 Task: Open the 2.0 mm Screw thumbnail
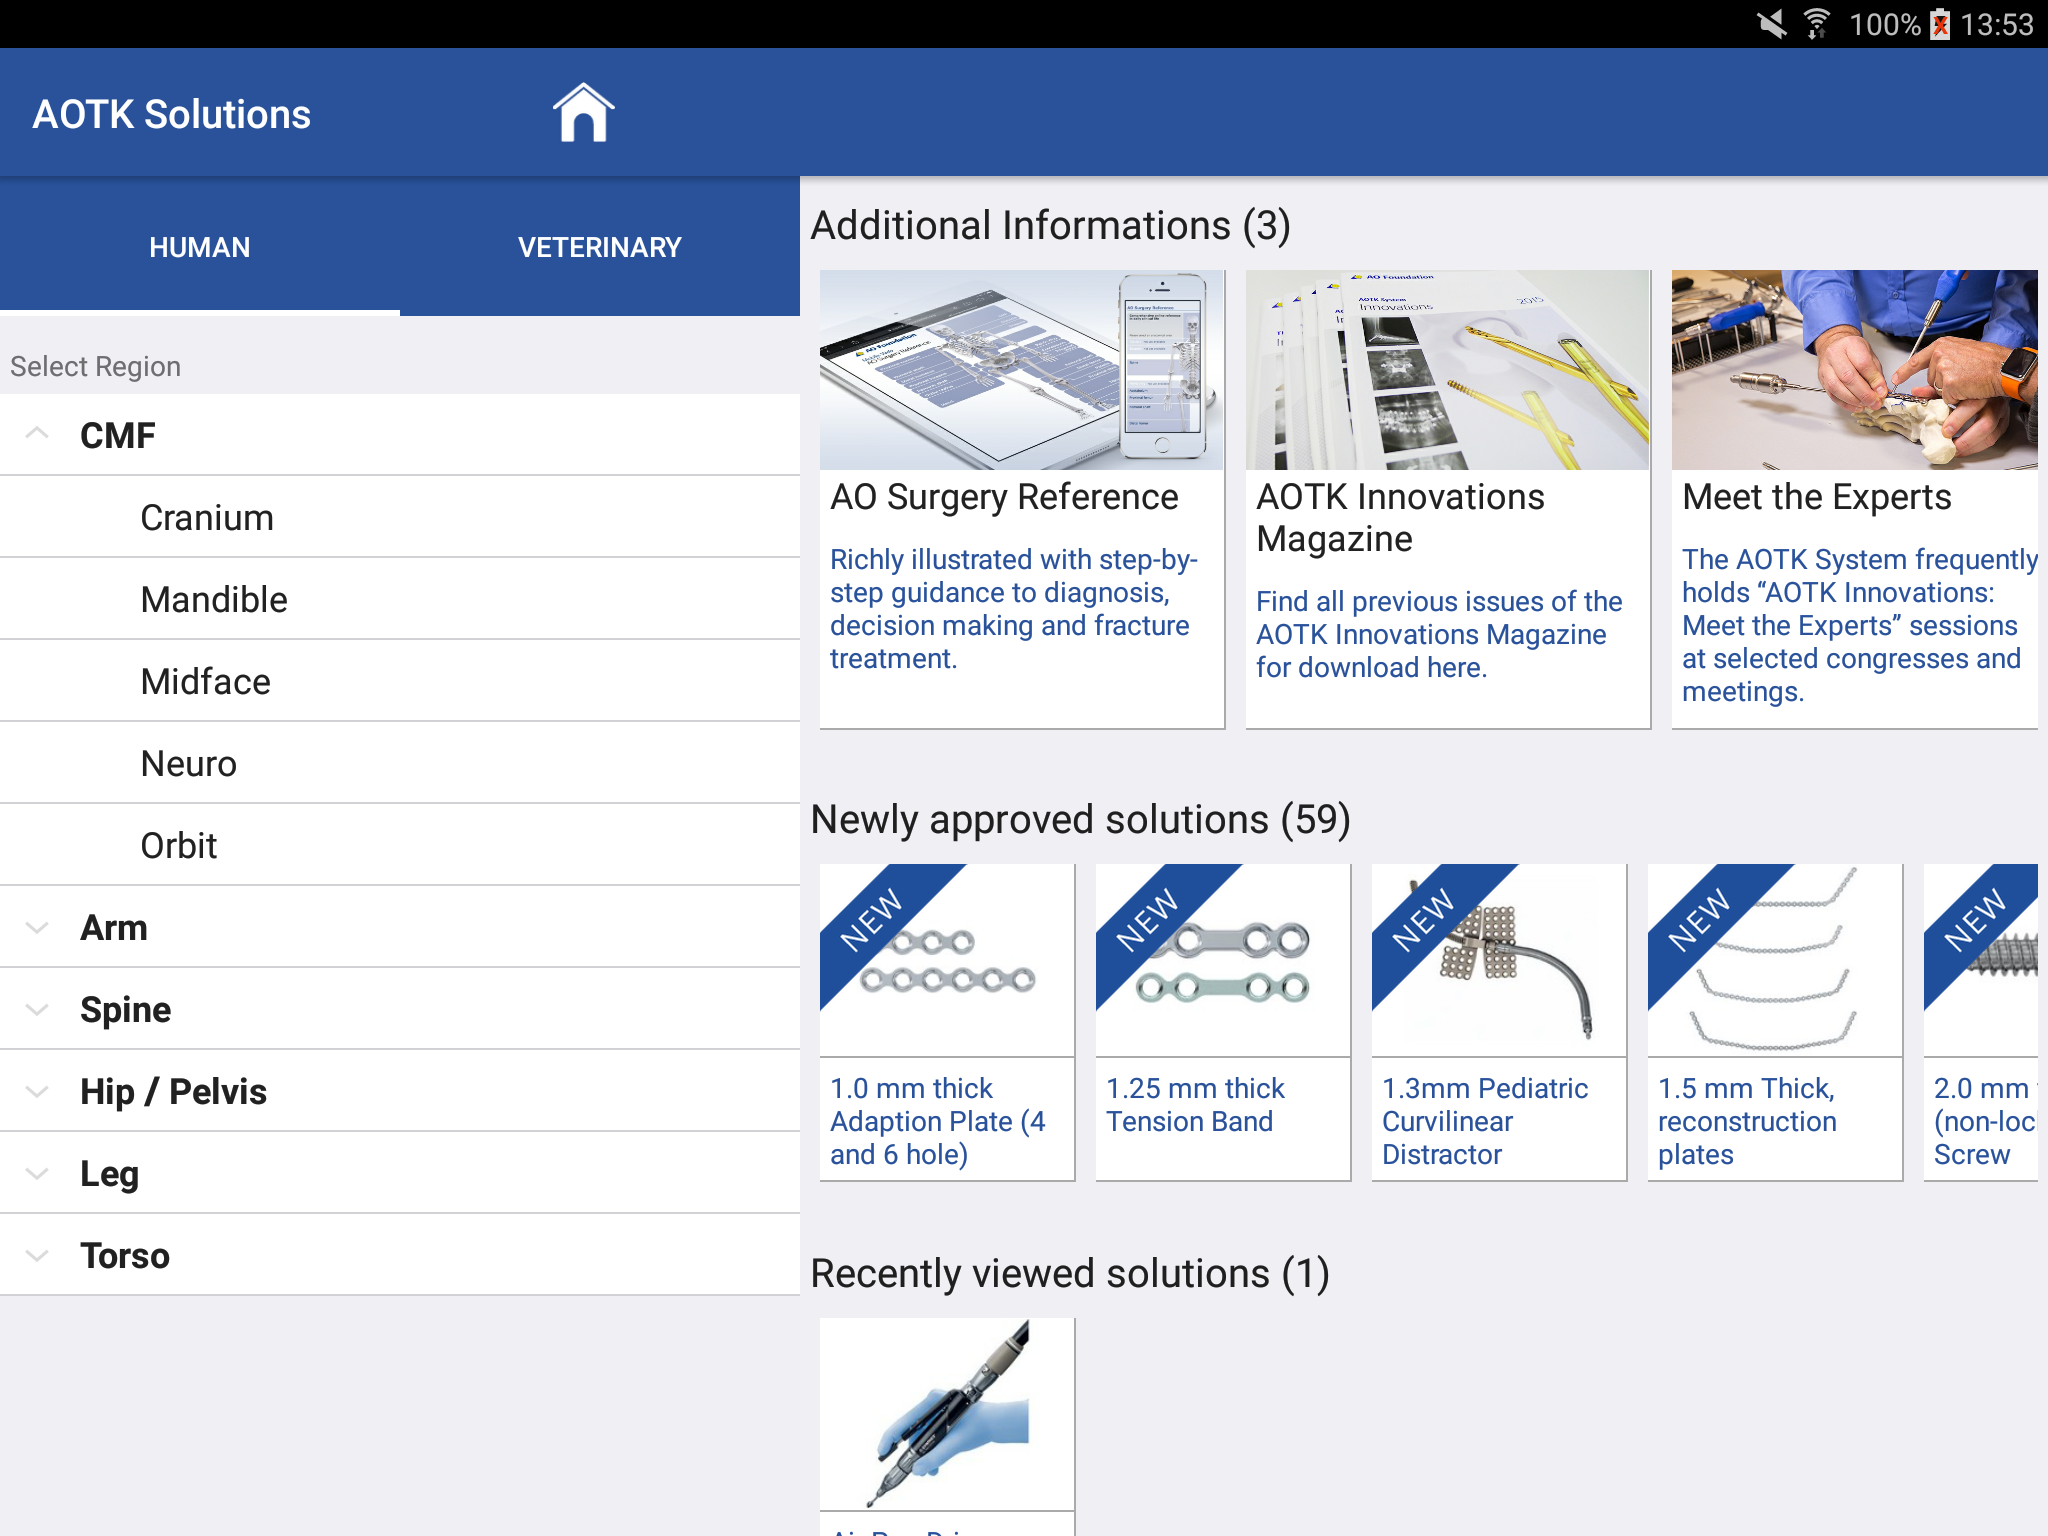(1981, 960)
